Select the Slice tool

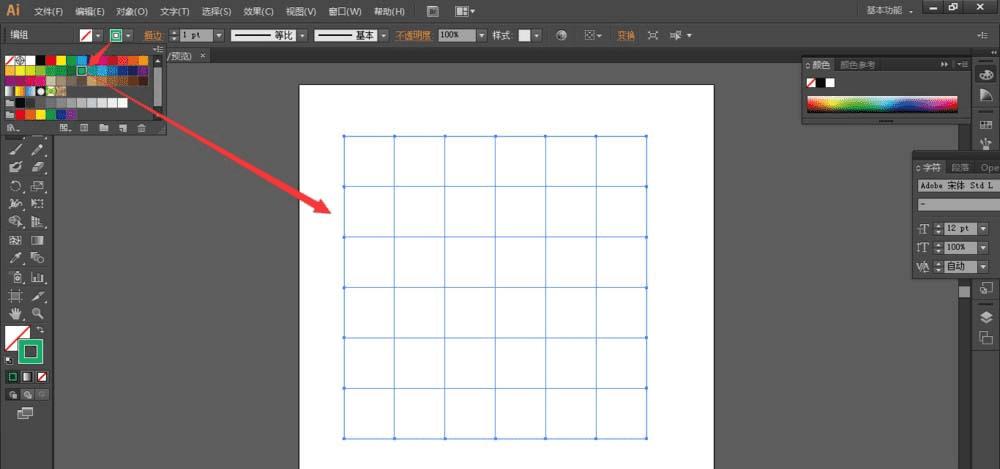[x=38, y=296]
